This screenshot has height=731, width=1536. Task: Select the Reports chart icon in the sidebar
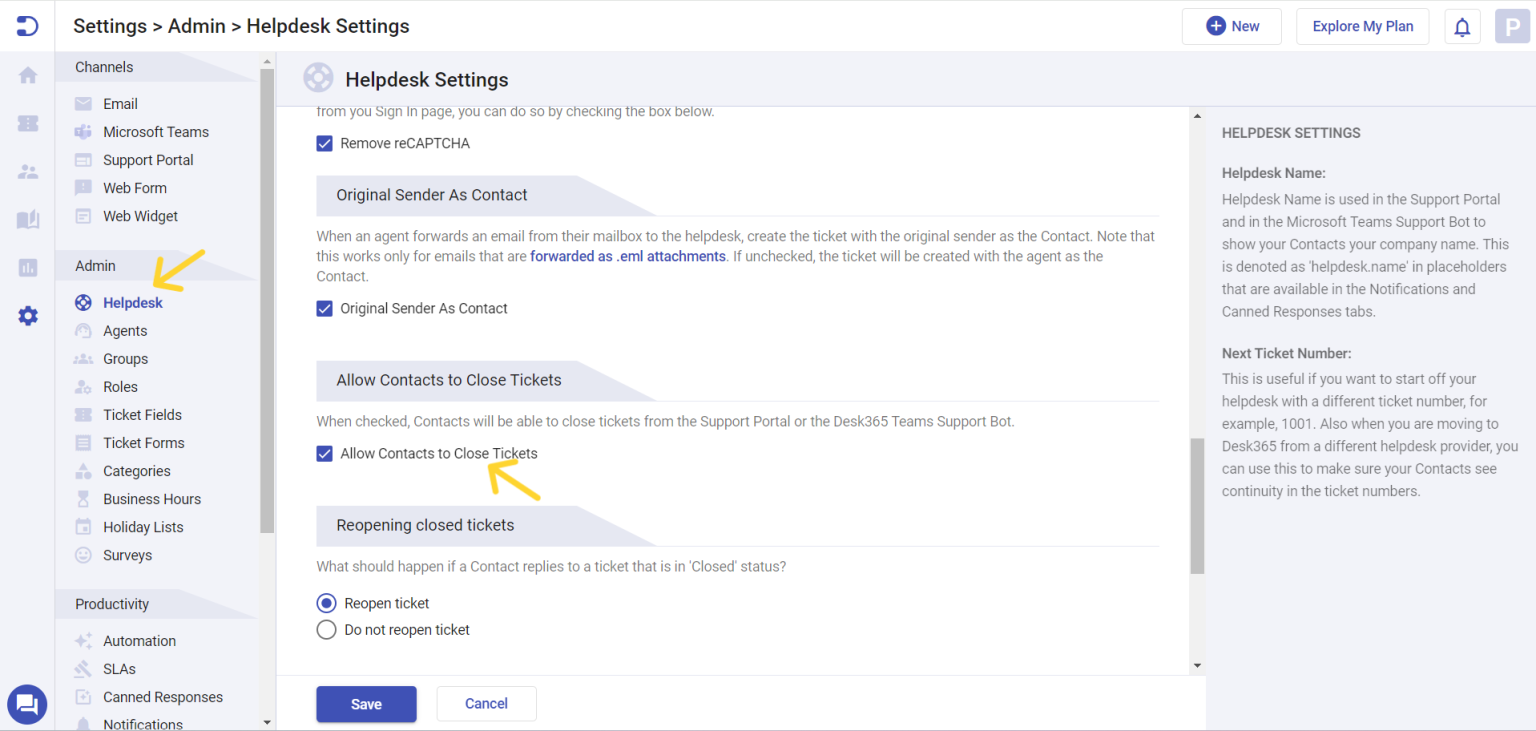point(27,267)
